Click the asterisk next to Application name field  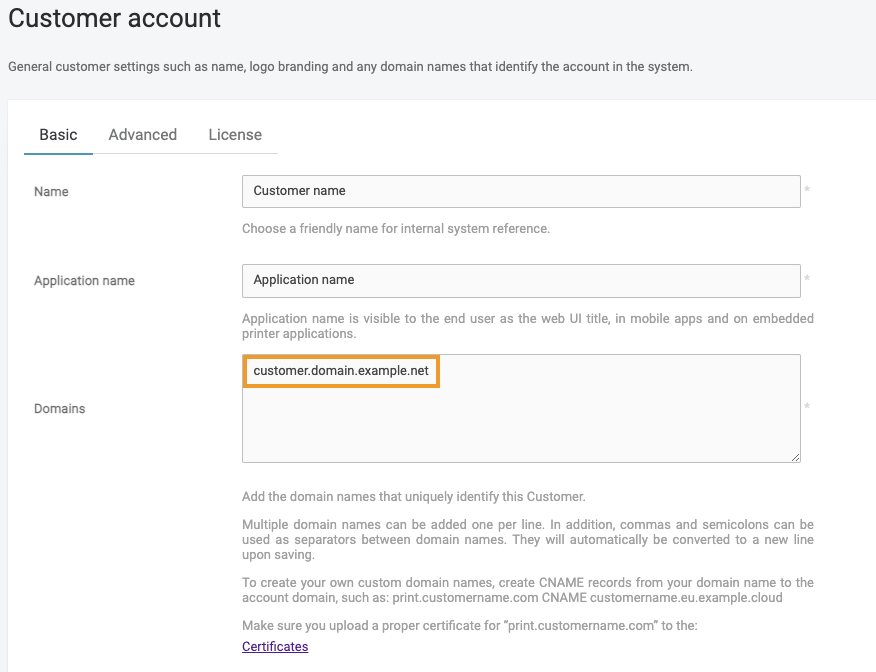807,280
